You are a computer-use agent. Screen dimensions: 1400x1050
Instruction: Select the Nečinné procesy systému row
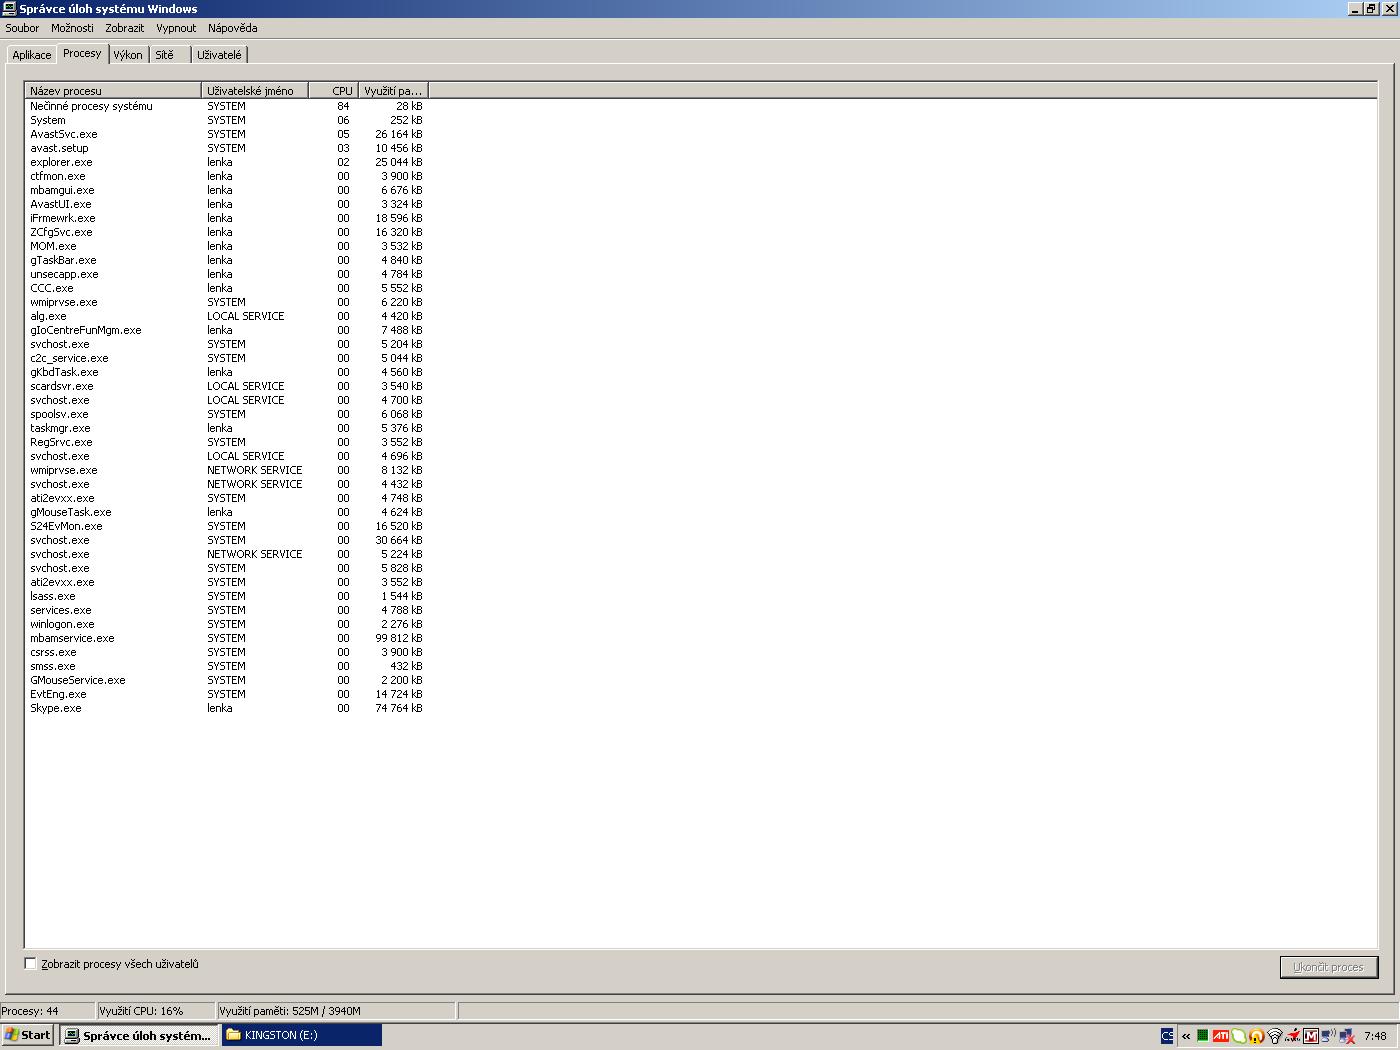point(226,106)
